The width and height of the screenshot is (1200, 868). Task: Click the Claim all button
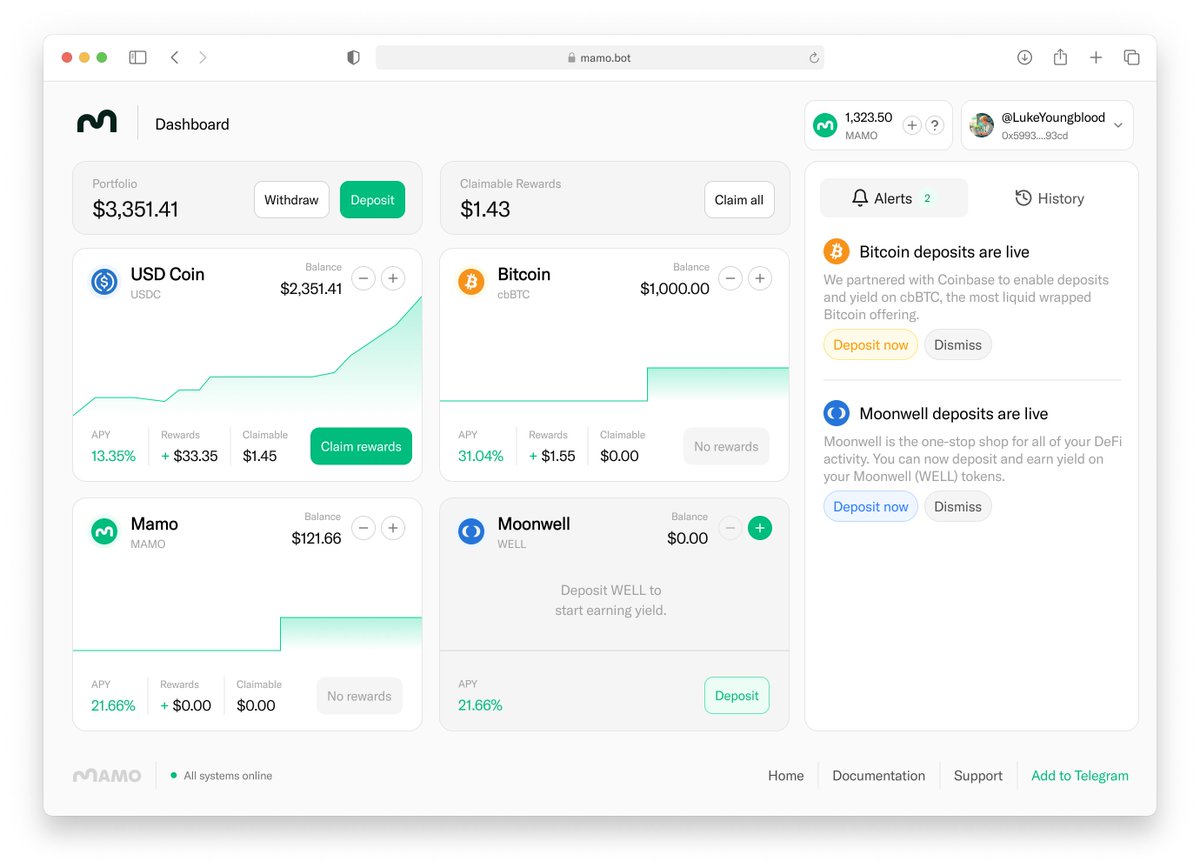point(739,200)
